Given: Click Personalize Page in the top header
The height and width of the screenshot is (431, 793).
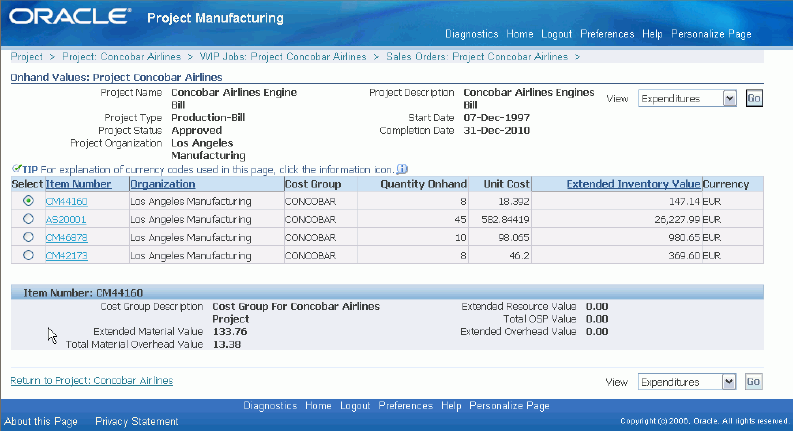Looking at the screenshot, I should click(711, 34).
